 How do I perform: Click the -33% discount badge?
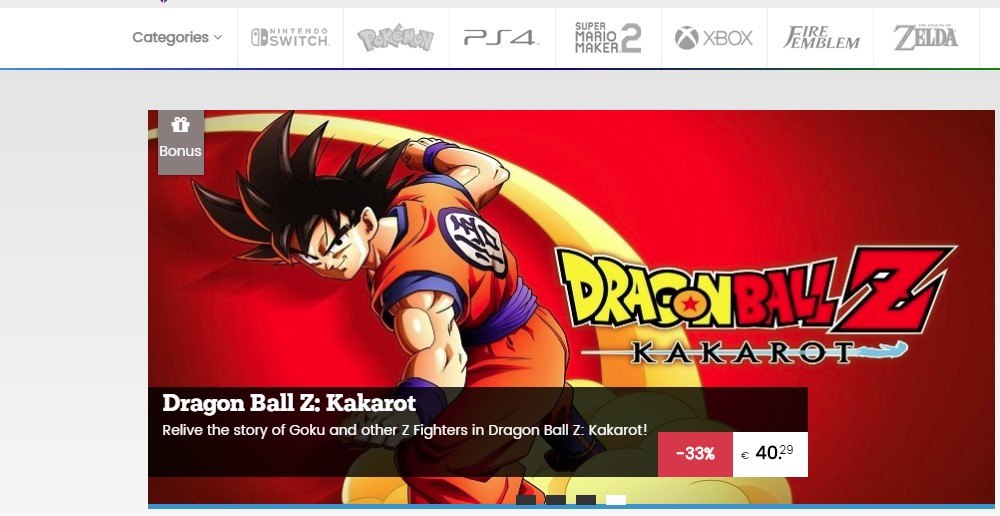tap(695, 454)
